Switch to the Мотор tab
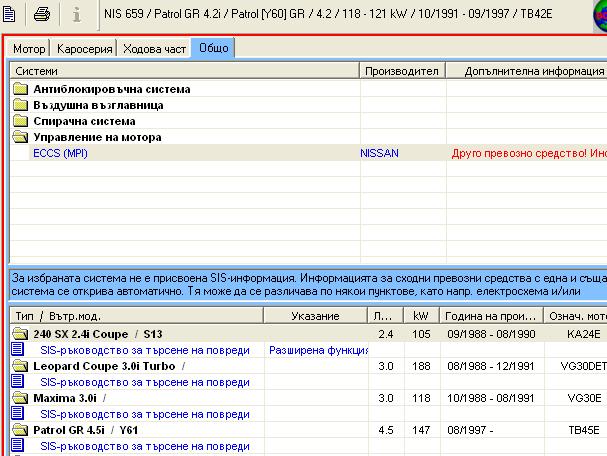The height and width of the screenshot is (456, 607). [x=29, y=49]
